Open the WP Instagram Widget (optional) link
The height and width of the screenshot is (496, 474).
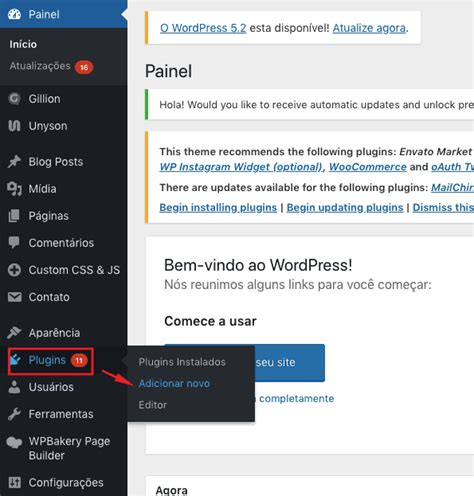[241, 167]
